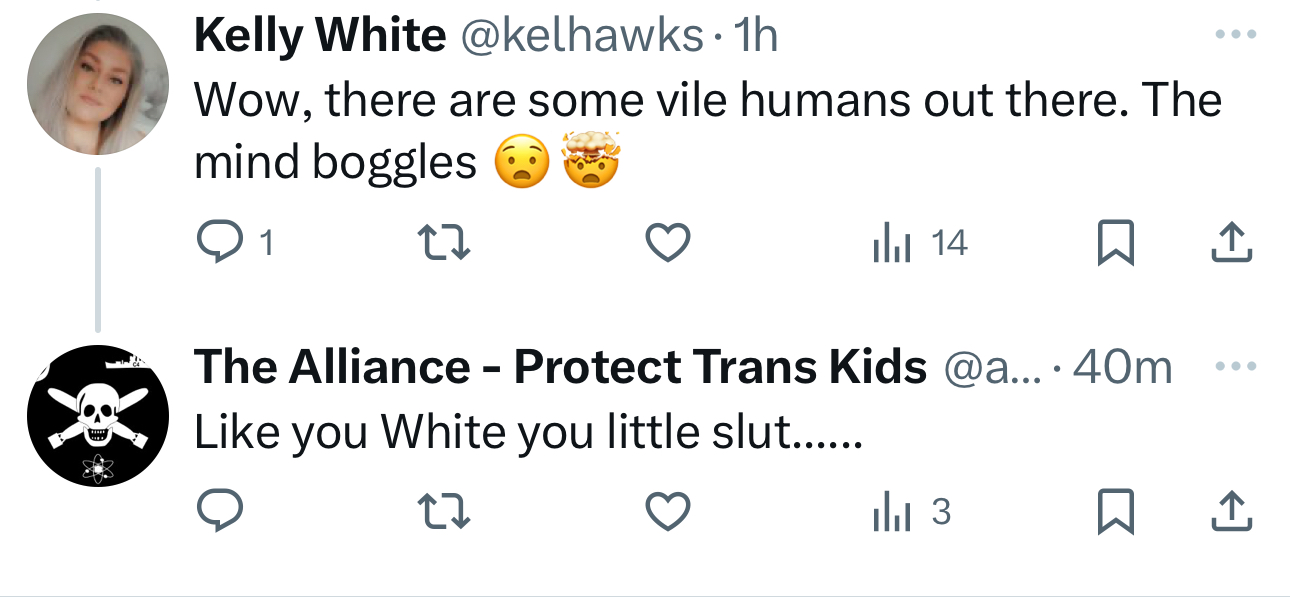
Task: View analytics on The Alliance's reply
Action: (890, 512)
